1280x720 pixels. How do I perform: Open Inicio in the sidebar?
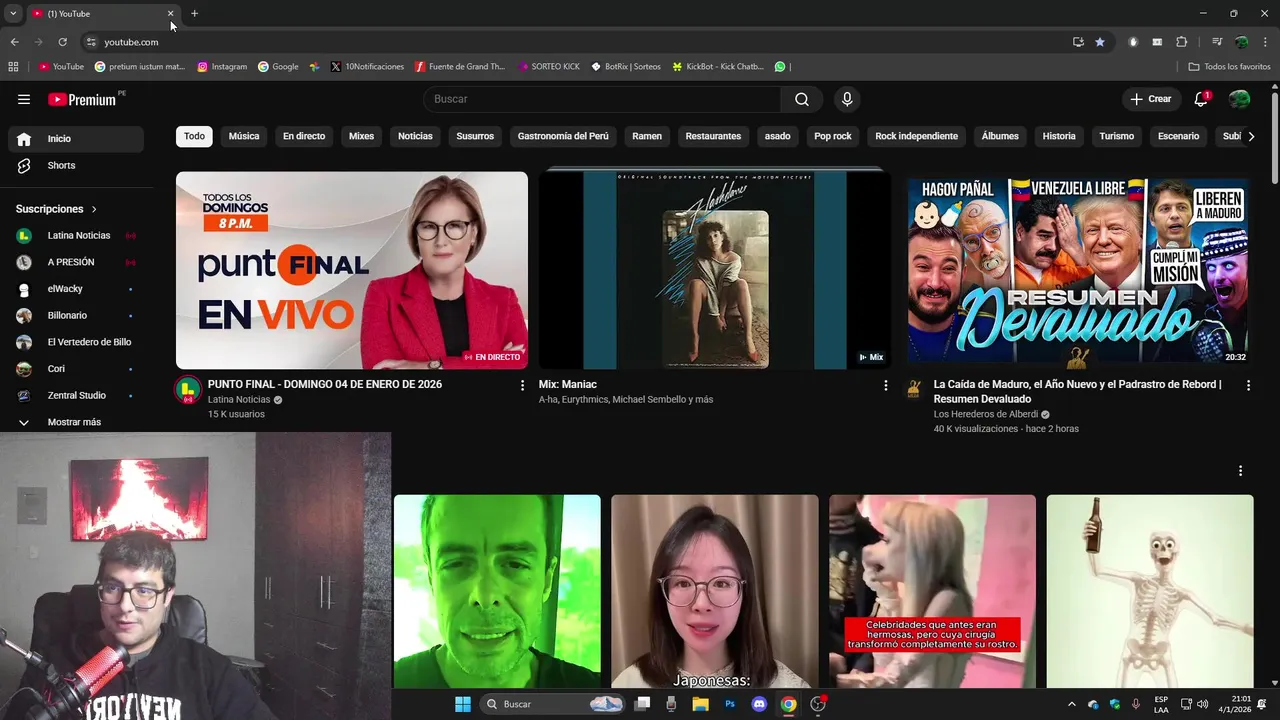(x=76, y=139)
